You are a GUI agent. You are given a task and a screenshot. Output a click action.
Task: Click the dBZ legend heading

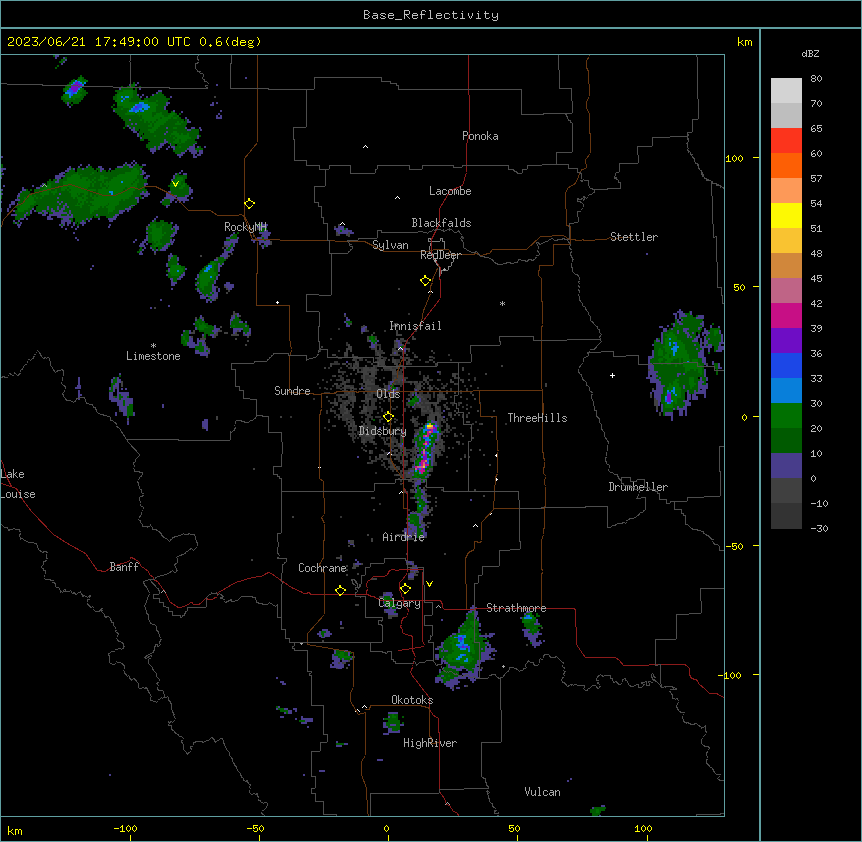click(x=810, y=53)
